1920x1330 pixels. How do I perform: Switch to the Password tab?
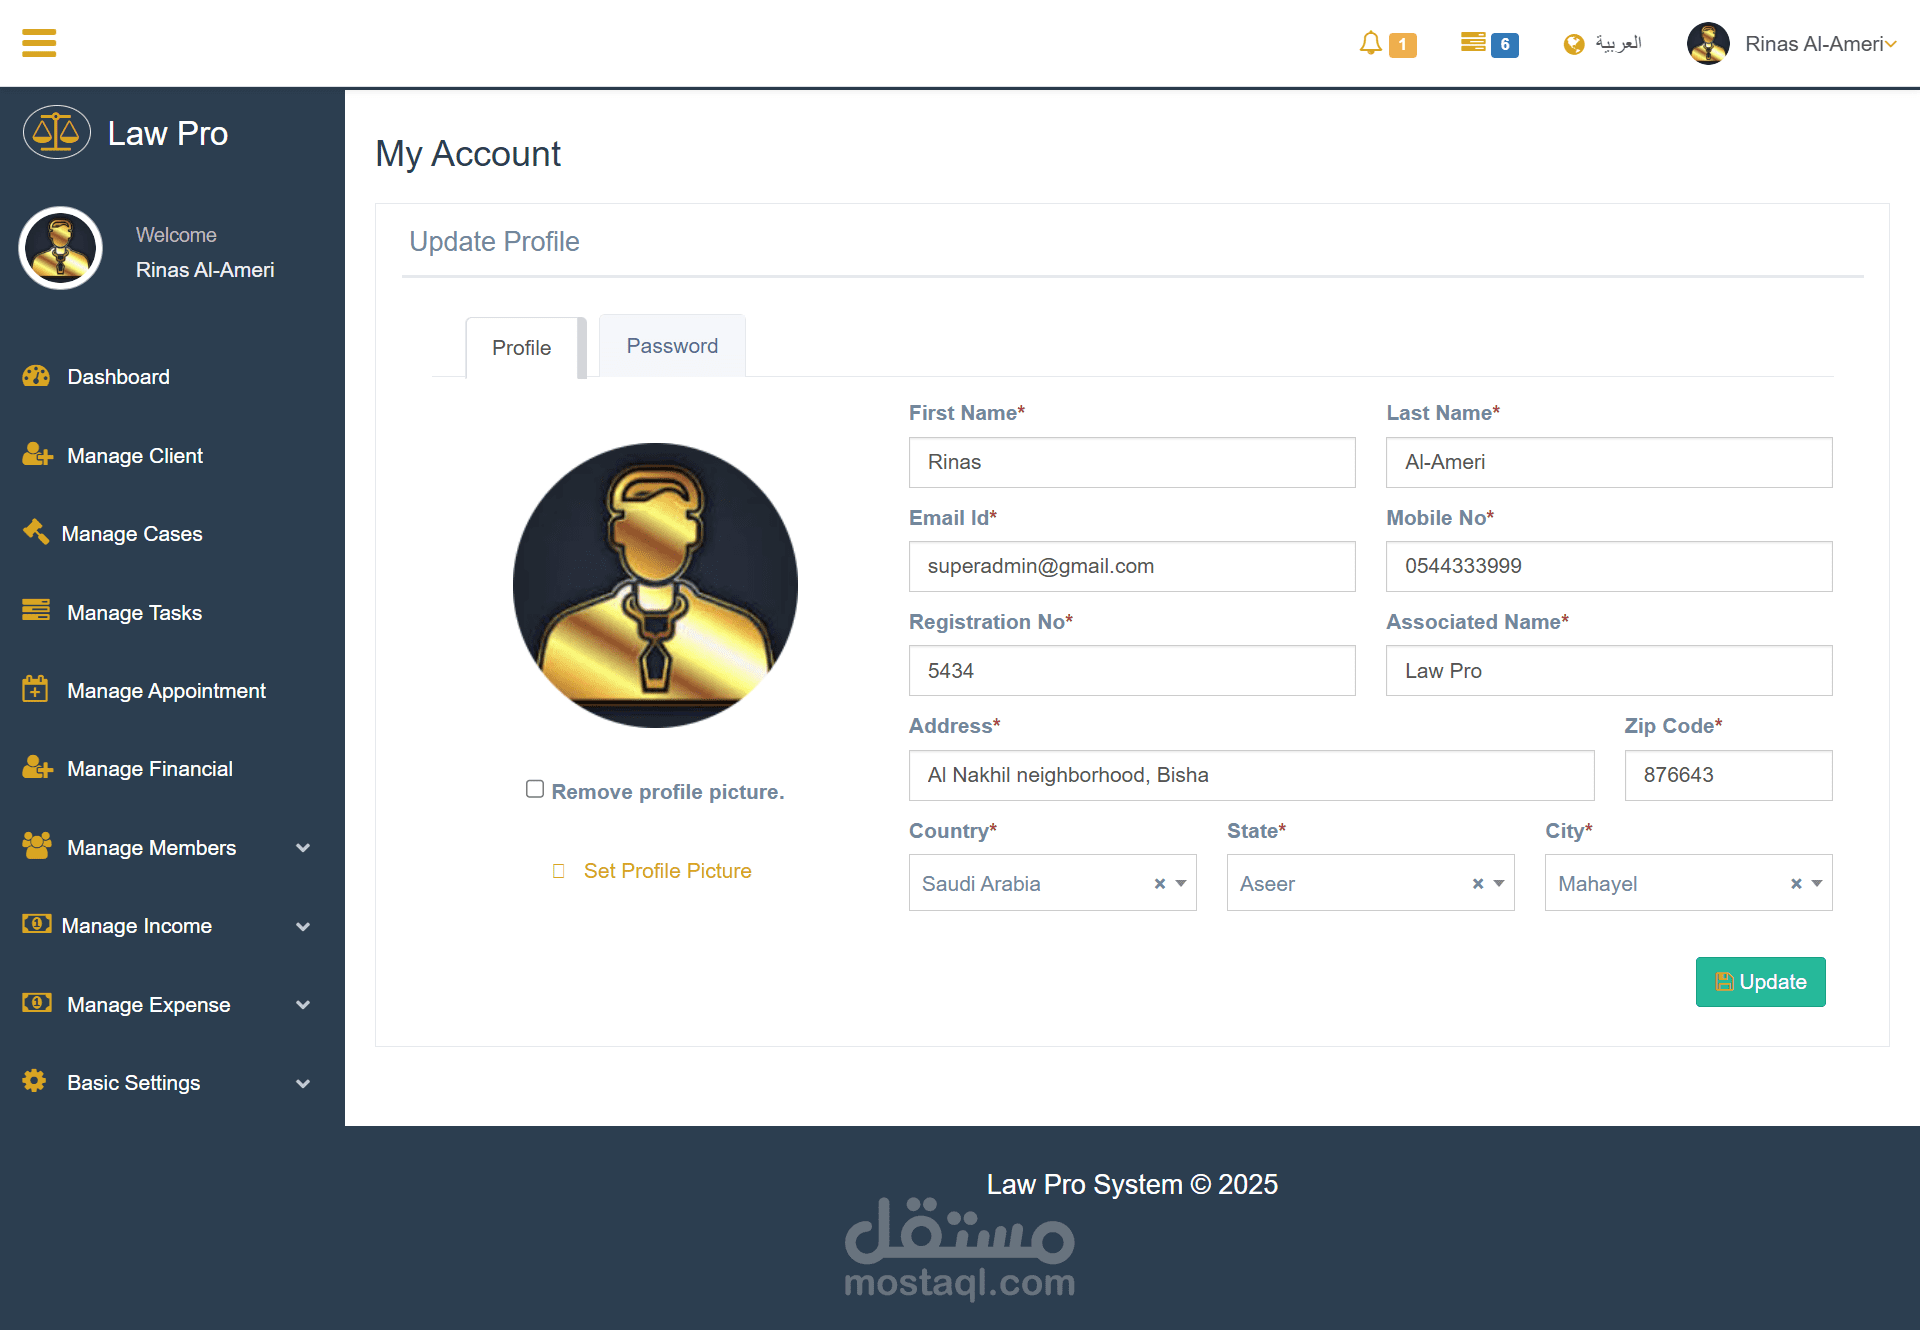click(x=672, y=346)
